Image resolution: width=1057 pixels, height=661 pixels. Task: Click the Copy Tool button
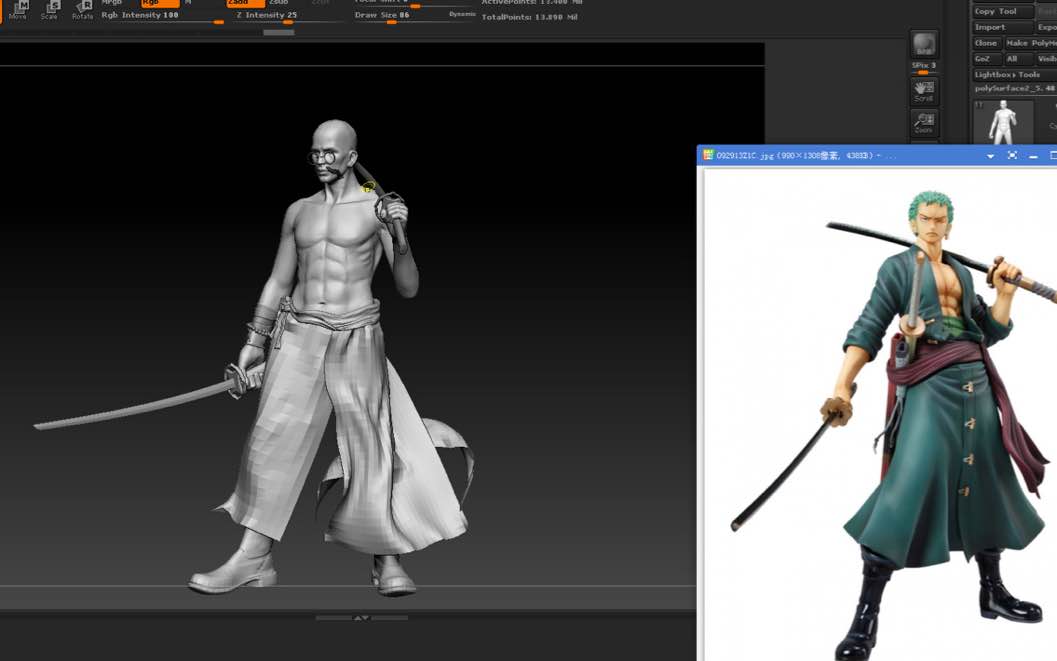(1003, 11)
